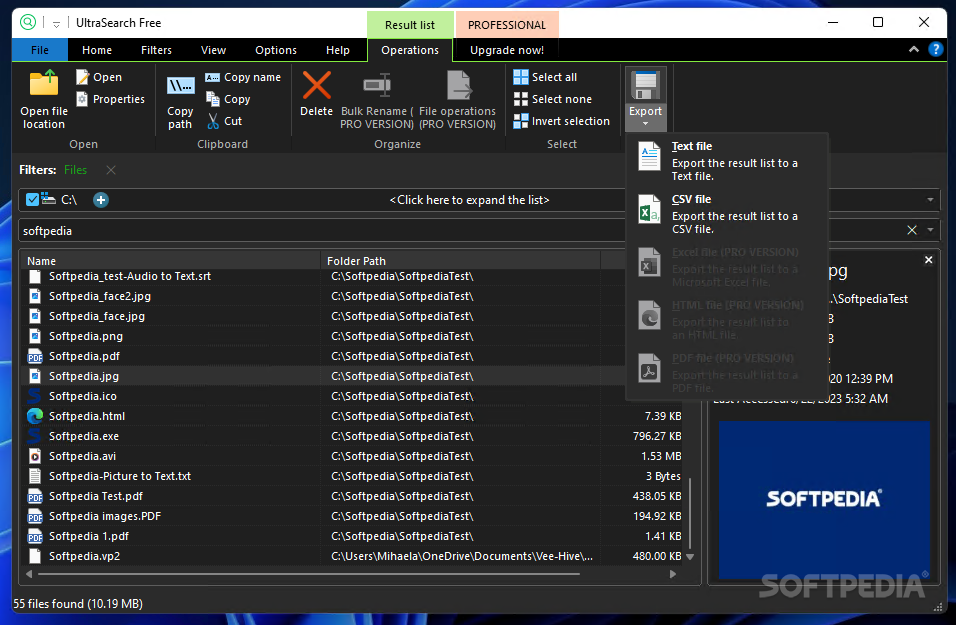Image resolution: width=956 pixels, height=625 pixels.
Task: Export result list to CSV file
Action: pyautogui.click(x=727, y=213)
